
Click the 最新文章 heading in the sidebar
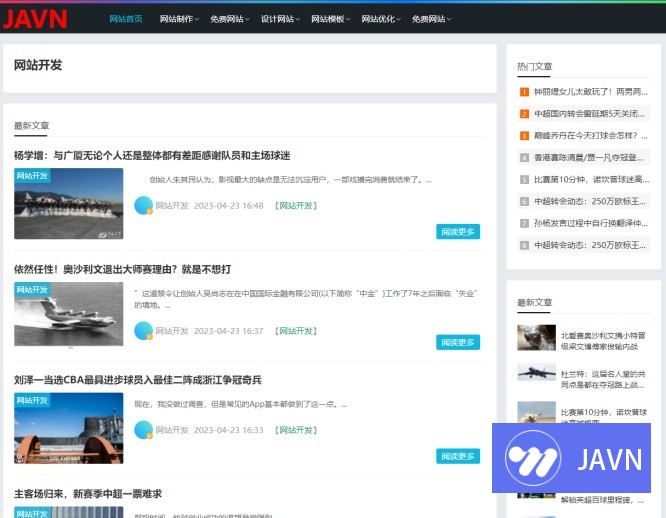click(534, 302)
